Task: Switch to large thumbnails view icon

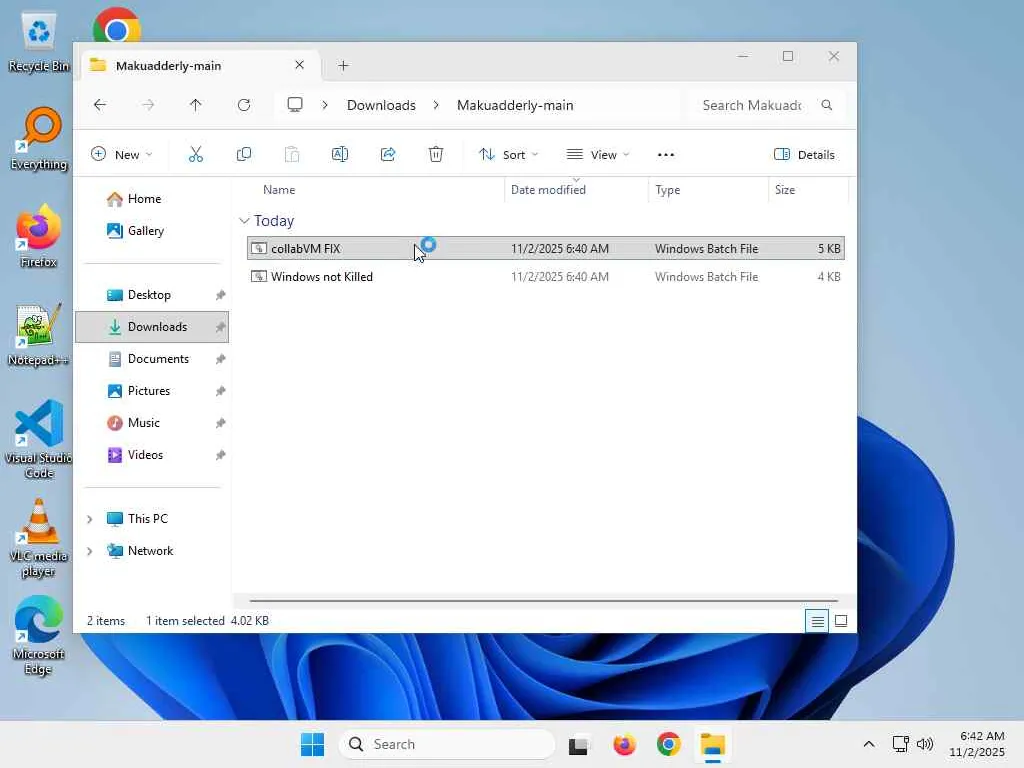Action: (x=841, y=621)
